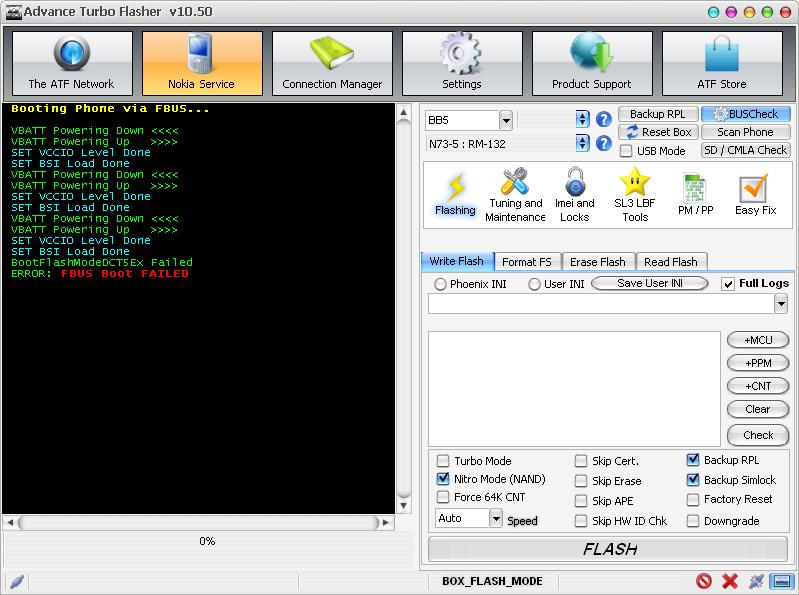Expand the INI file path dropdown
Viewport: 799px width, 595px height.
[781, 304]
